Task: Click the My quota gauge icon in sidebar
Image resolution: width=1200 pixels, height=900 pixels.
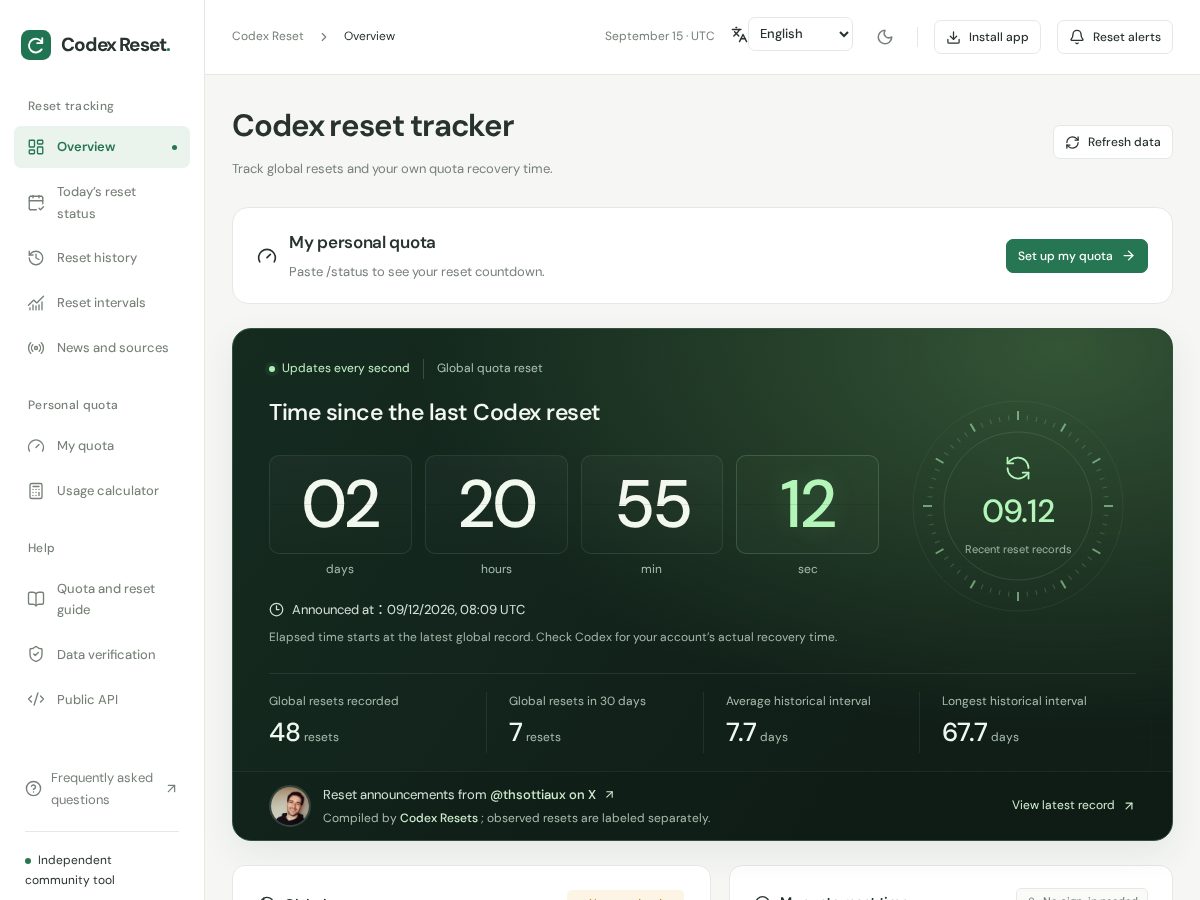Action: [36, 446]
